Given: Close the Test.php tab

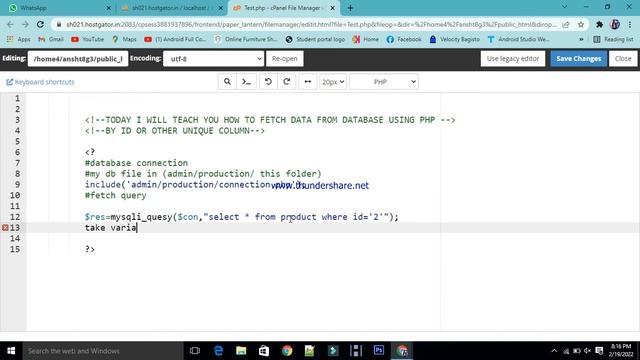Looking at the screenshot, I should pos(333,8).
